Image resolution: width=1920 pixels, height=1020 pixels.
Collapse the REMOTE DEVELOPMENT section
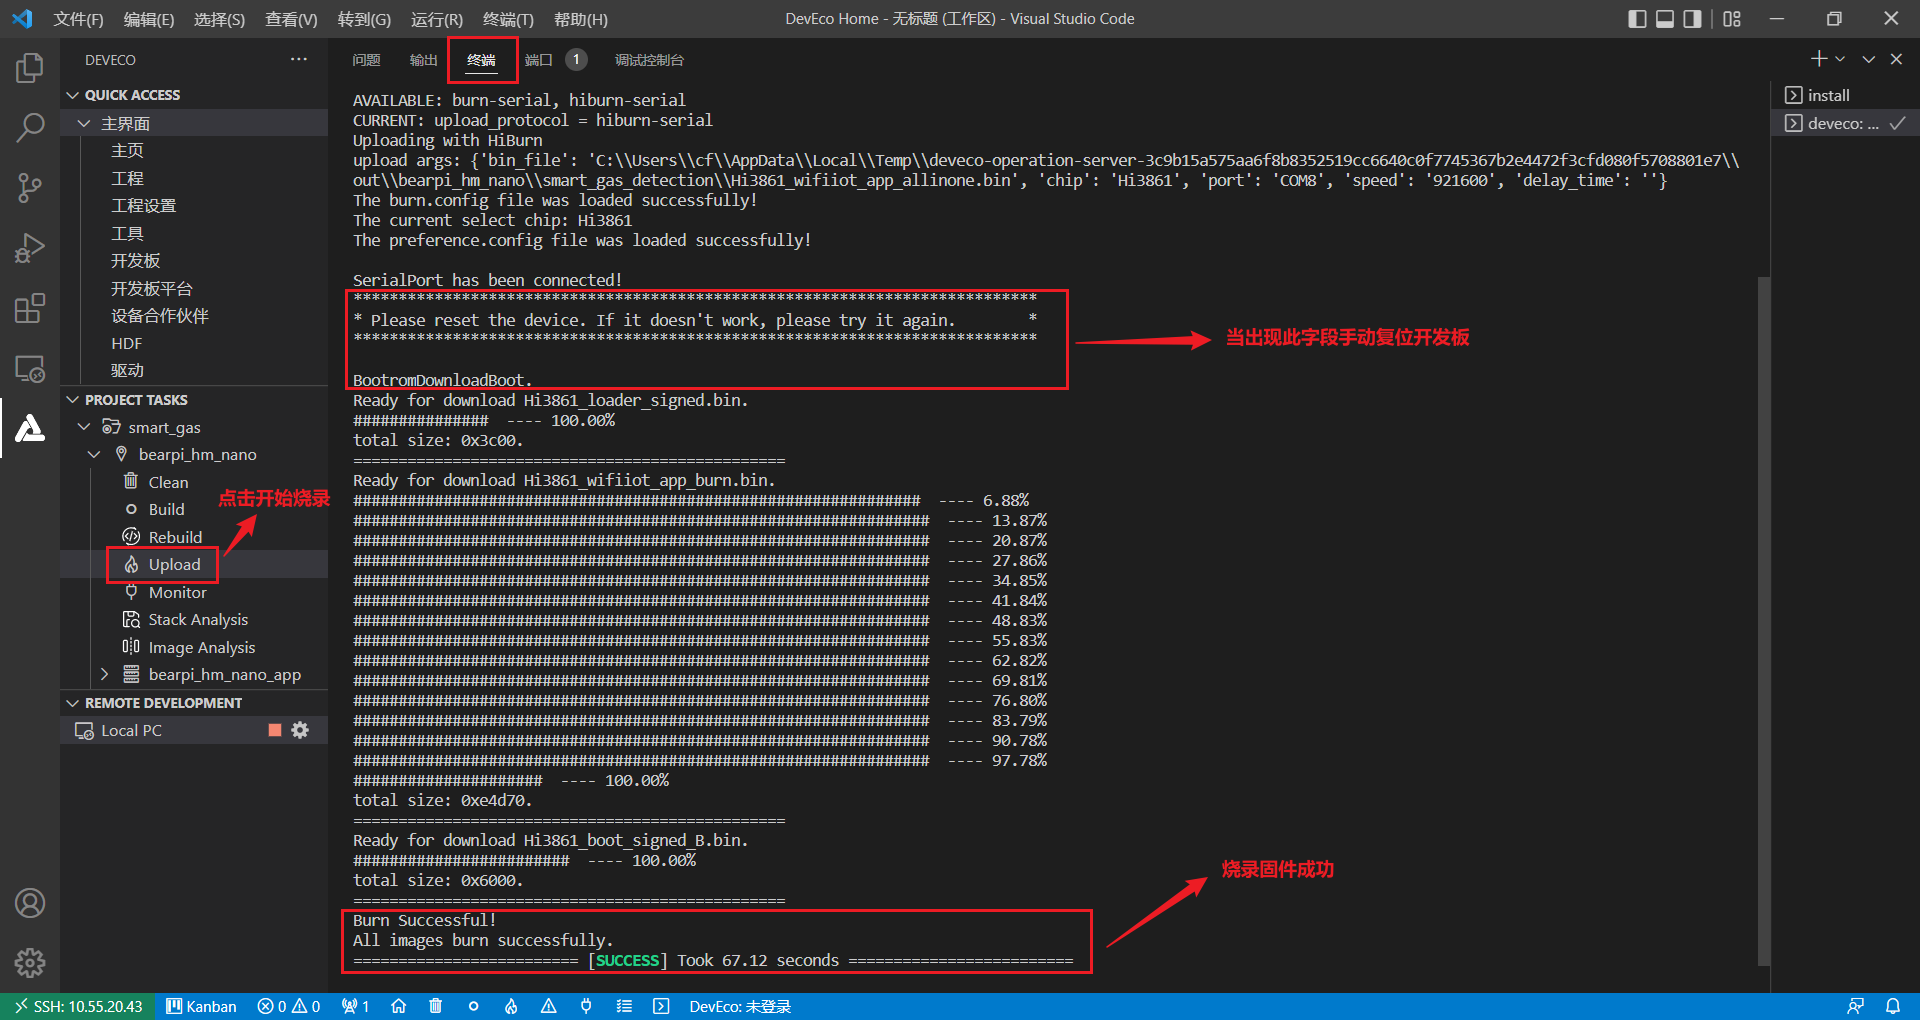(72, 703)
